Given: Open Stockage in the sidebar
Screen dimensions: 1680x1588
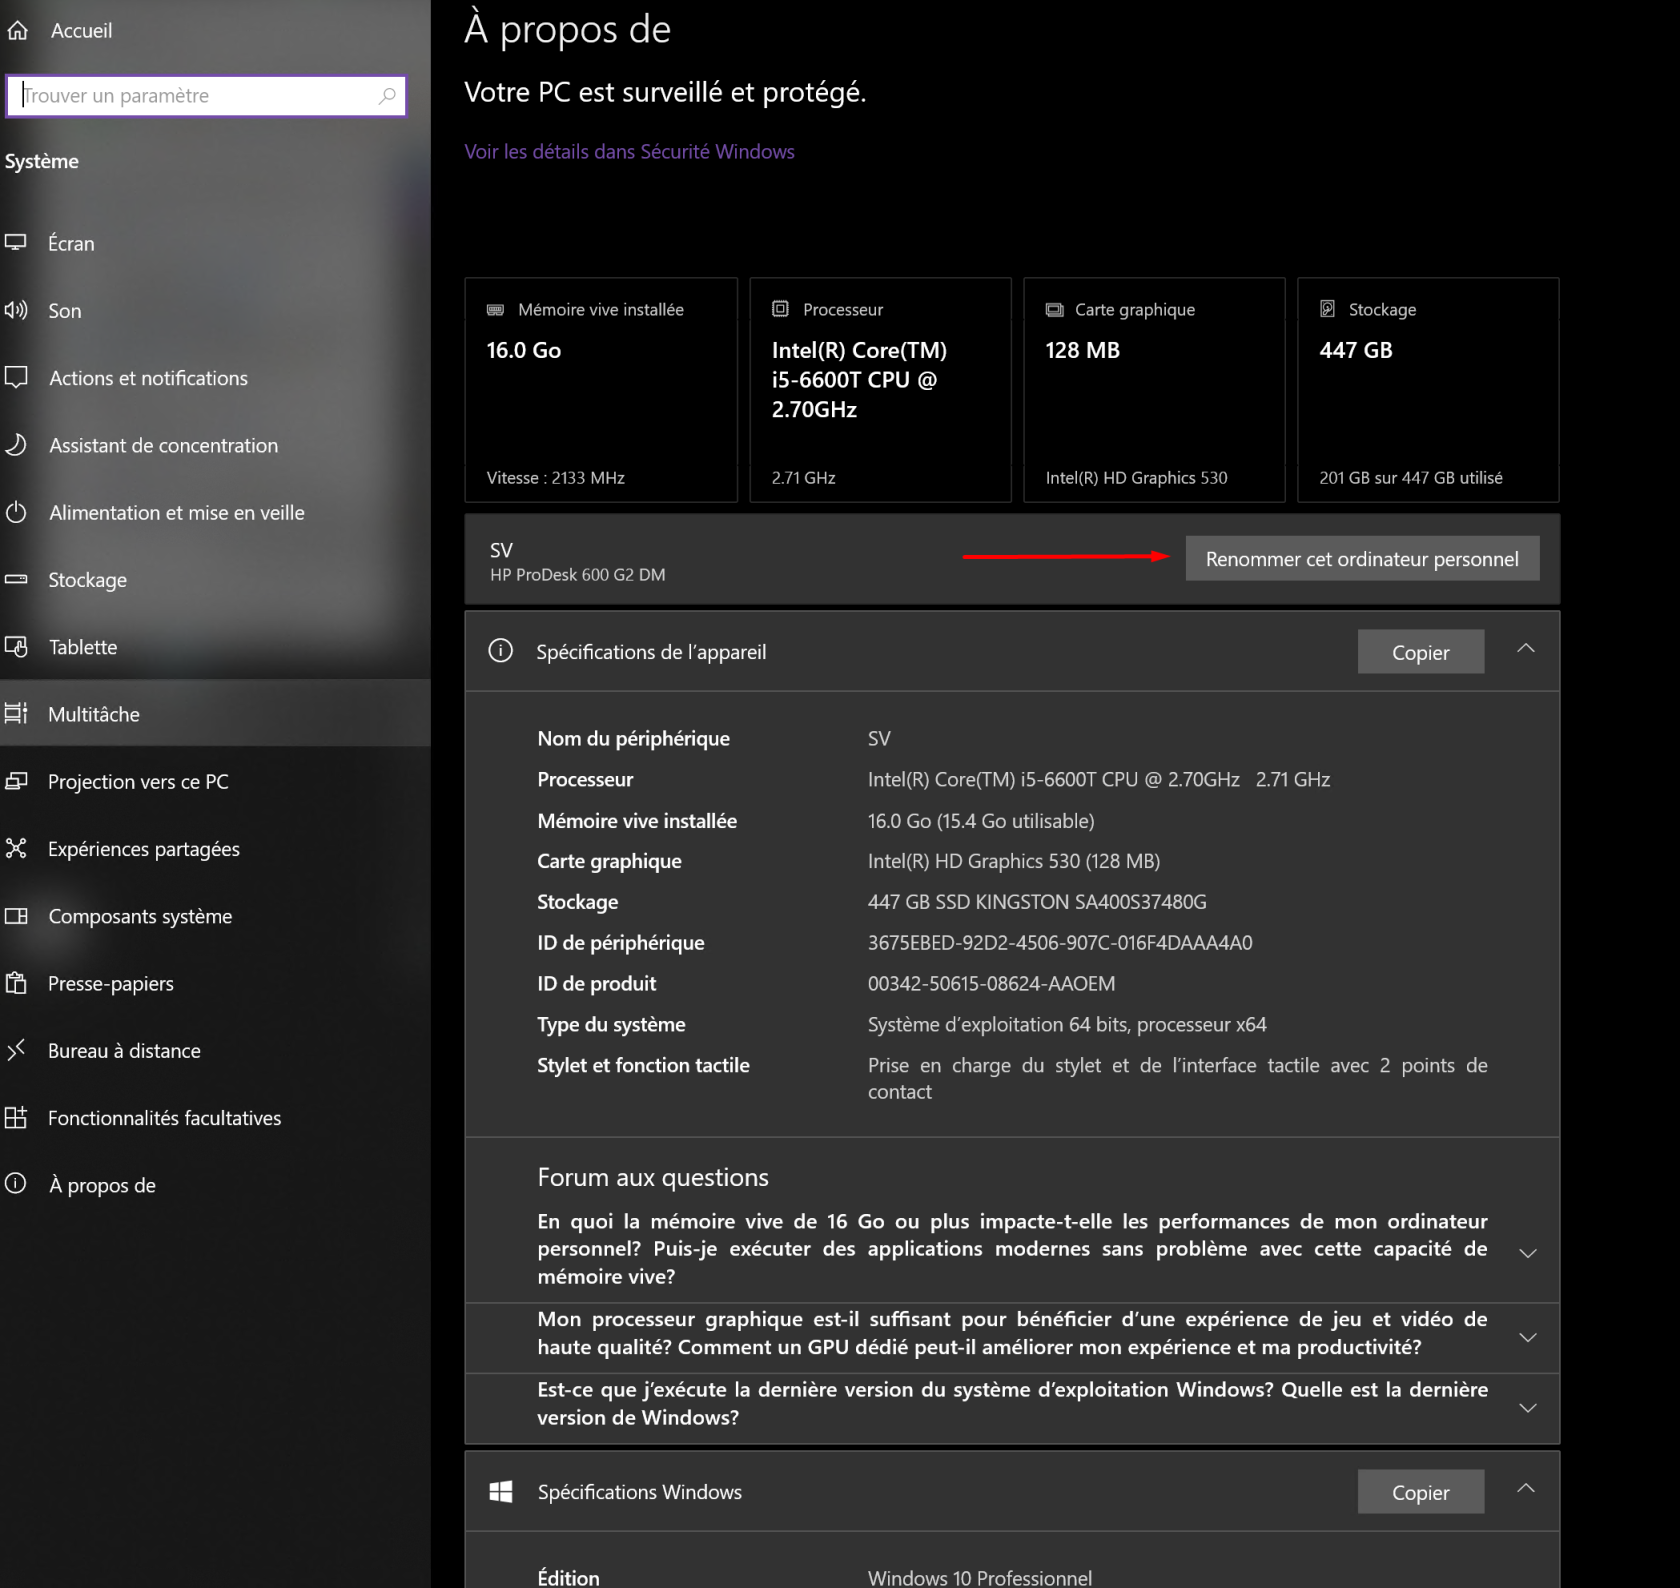Looking at the screenshot, I should [x=215, y=580].
